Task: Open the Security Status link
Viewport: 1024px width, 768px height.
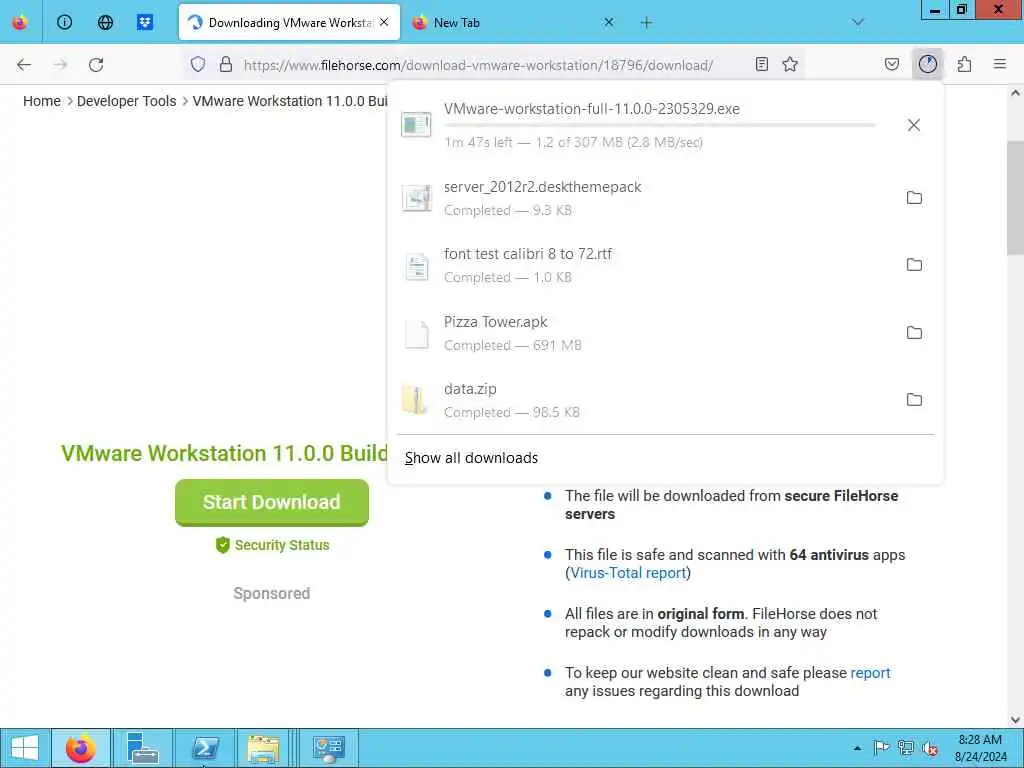Action: (x=272, y=545)
